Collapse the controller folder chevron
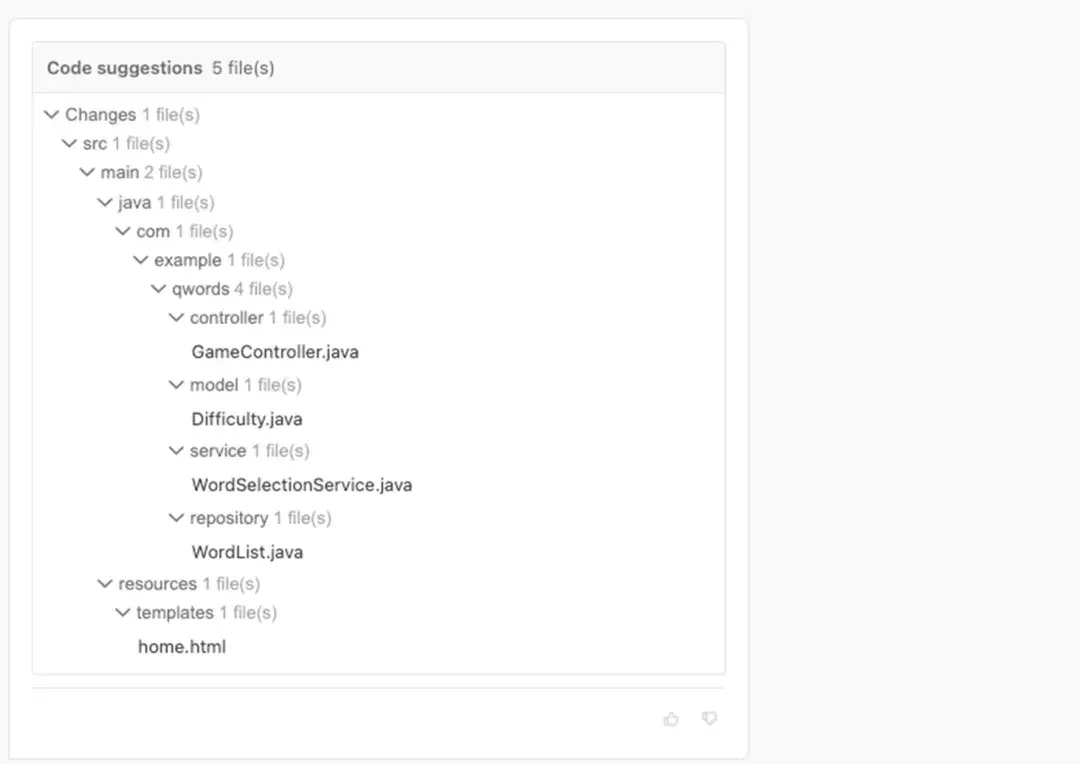Screen dimensions: 1080x764 tap(177, 318)
